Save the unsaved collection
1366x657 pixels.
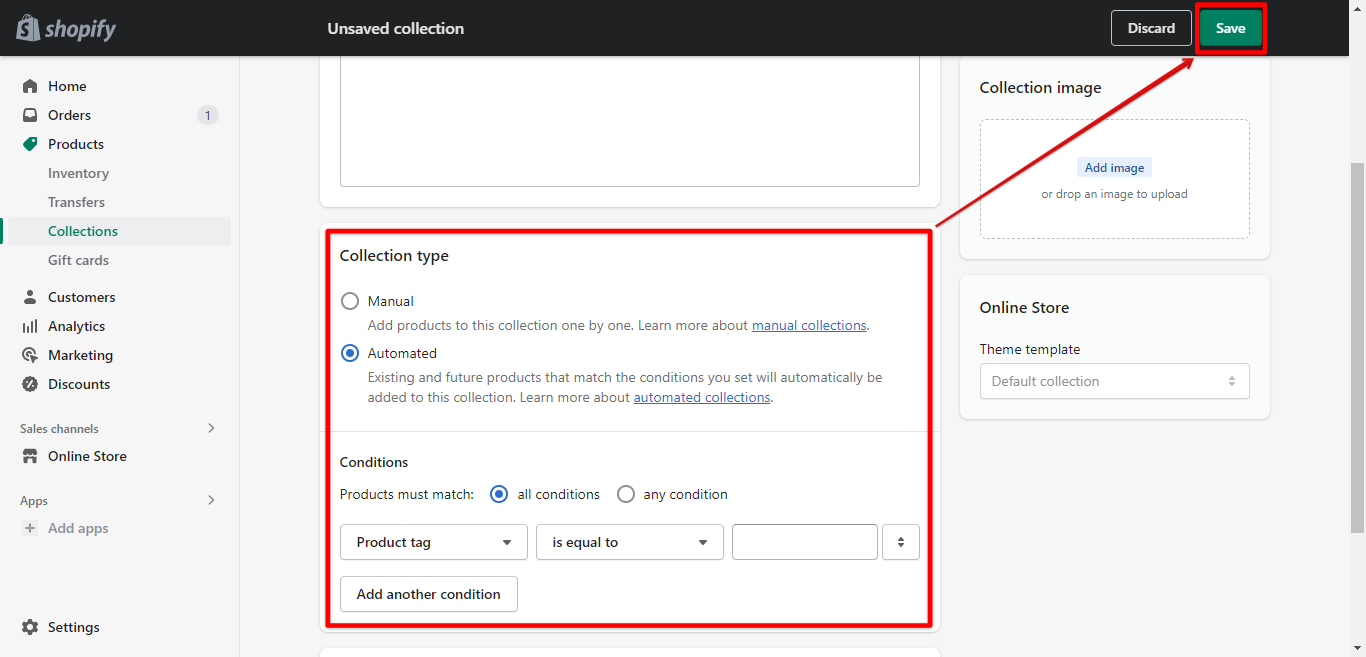[1230, 28]
